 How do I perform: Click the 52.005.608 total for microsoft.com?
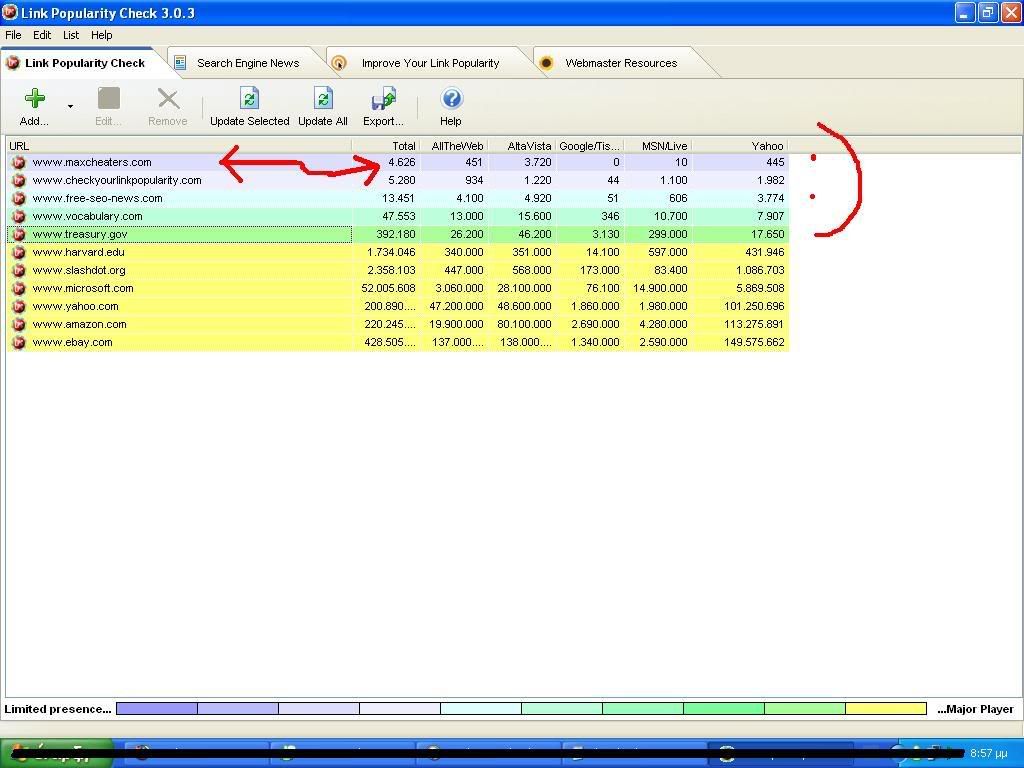[389, 288]
